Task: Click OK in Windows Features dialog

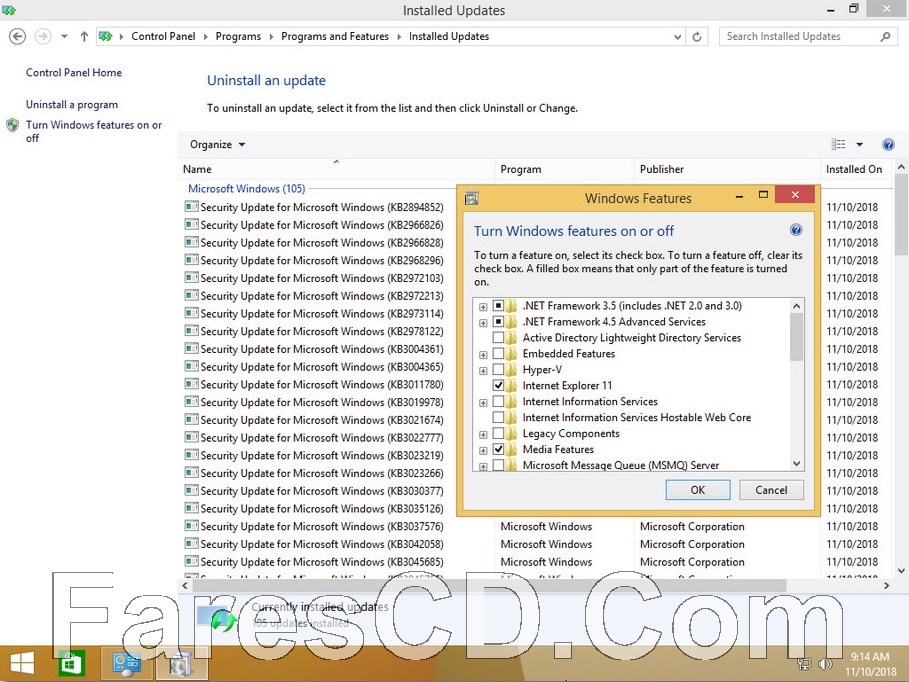Action: tap(697, 490)
